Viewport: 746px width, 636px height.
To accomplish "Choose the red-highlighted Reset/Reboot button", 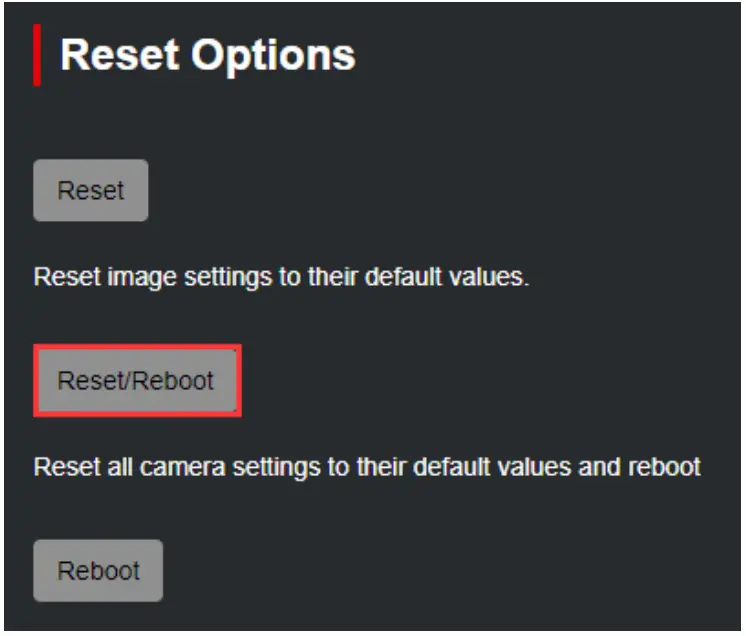I will [136, 381].
